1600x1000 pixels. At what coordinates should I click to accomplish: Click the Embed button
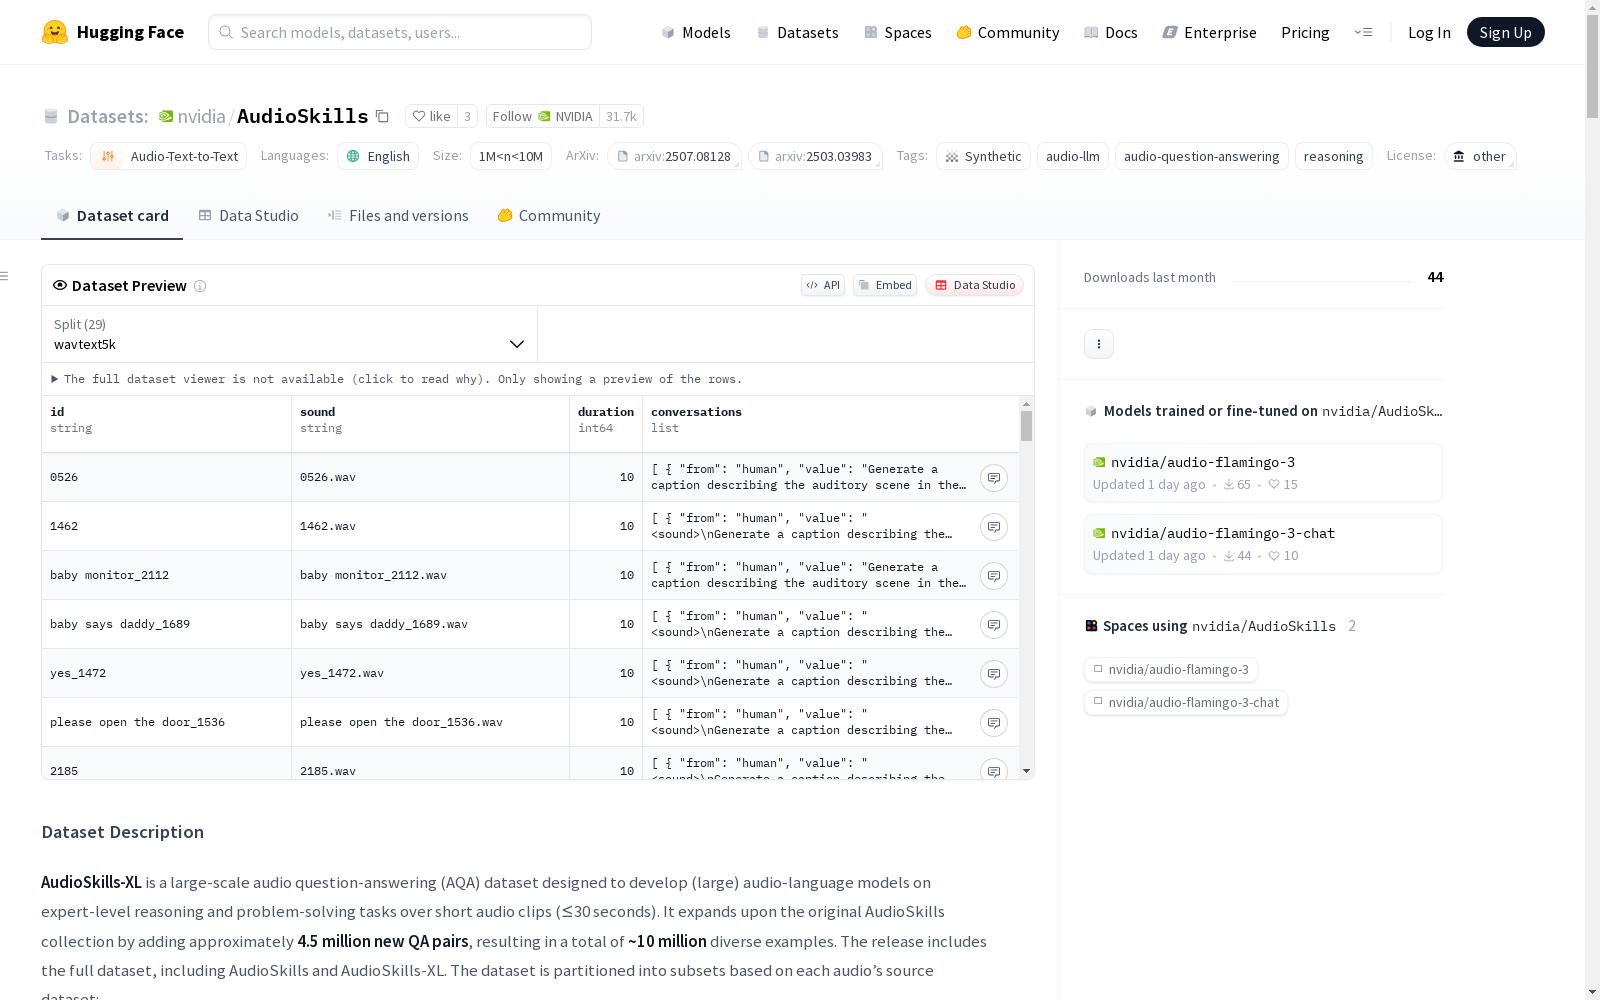[x=885, y=285]
